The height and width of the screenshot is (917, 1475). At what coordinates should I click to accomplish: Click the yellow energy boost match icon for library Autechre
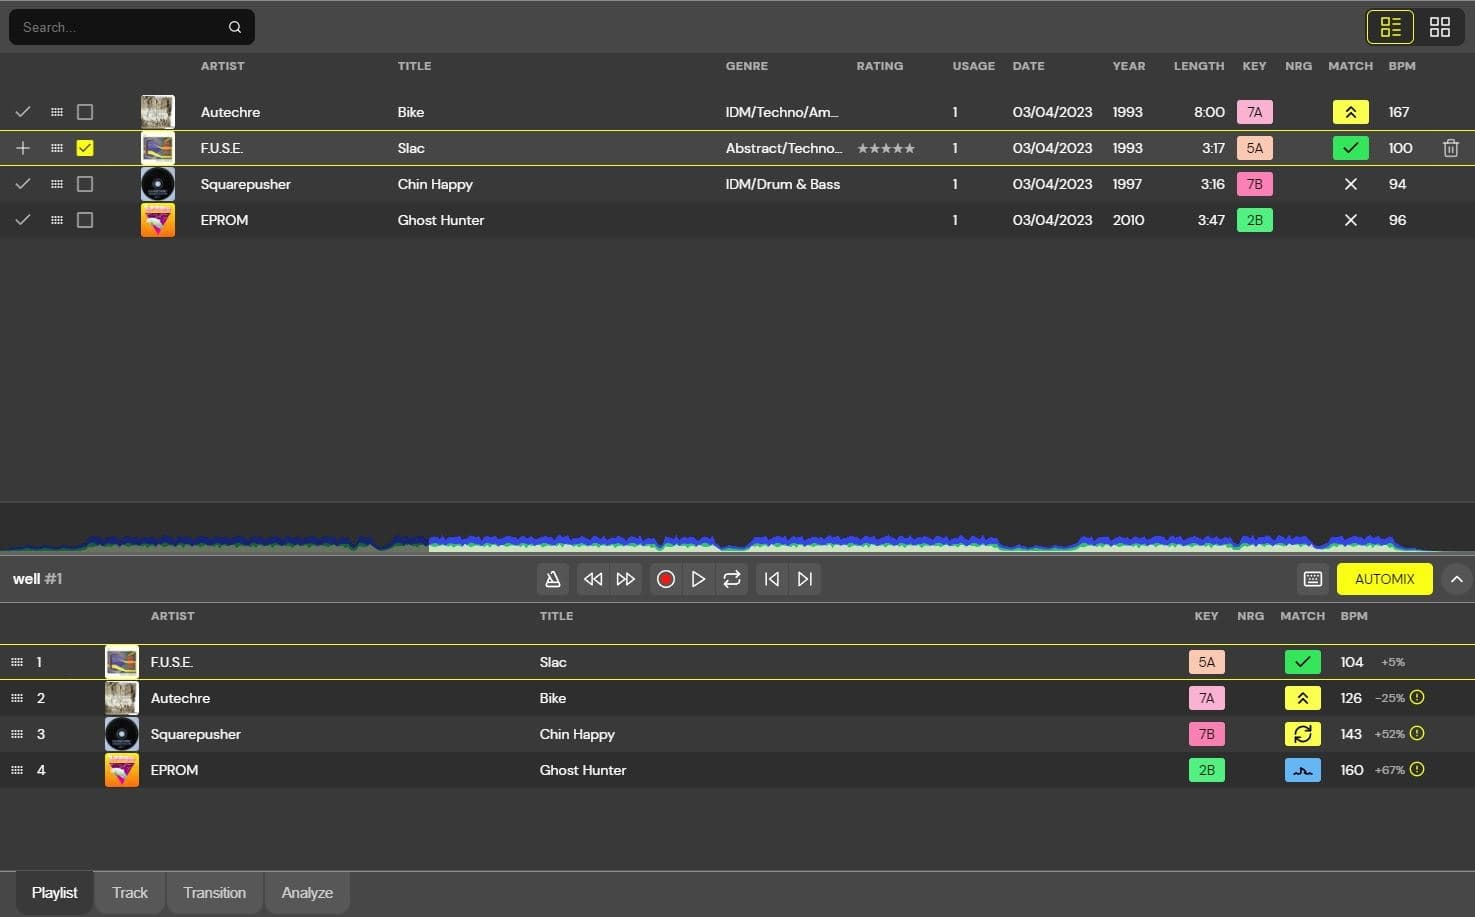pos(1350,112)
